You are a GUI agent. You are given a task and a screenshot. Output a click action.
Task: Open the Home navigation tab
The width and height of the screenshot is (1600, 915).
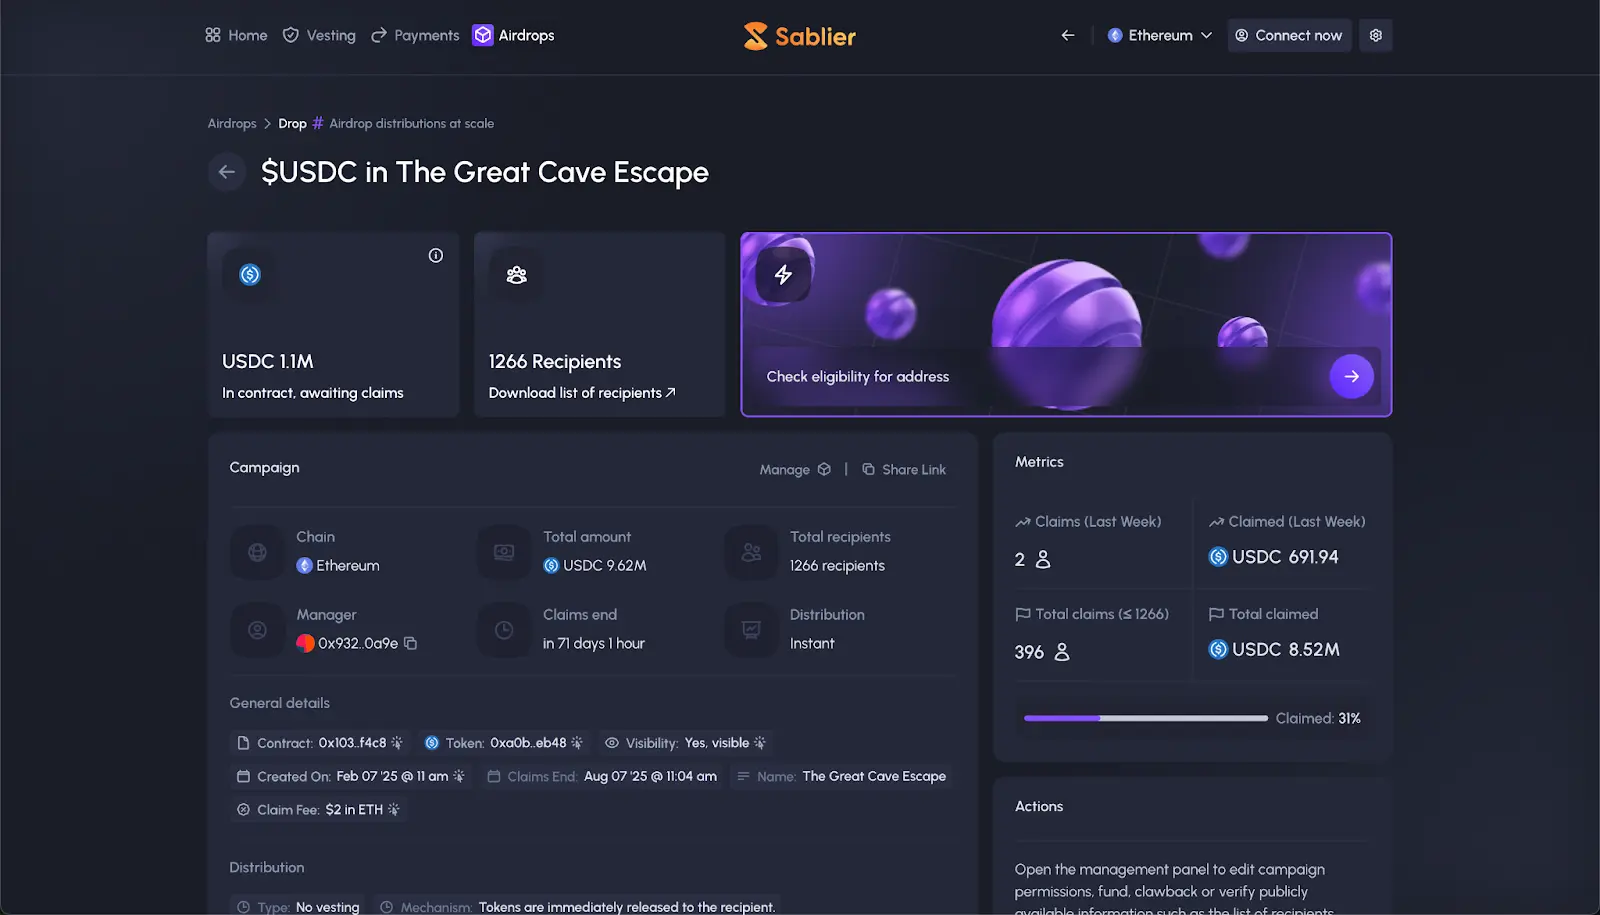point(236,35)
